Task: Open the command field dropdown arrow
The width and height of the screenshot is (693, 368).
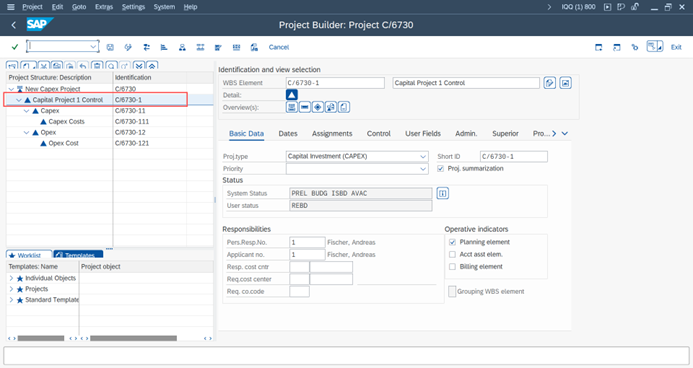Action: coord(93,46)
